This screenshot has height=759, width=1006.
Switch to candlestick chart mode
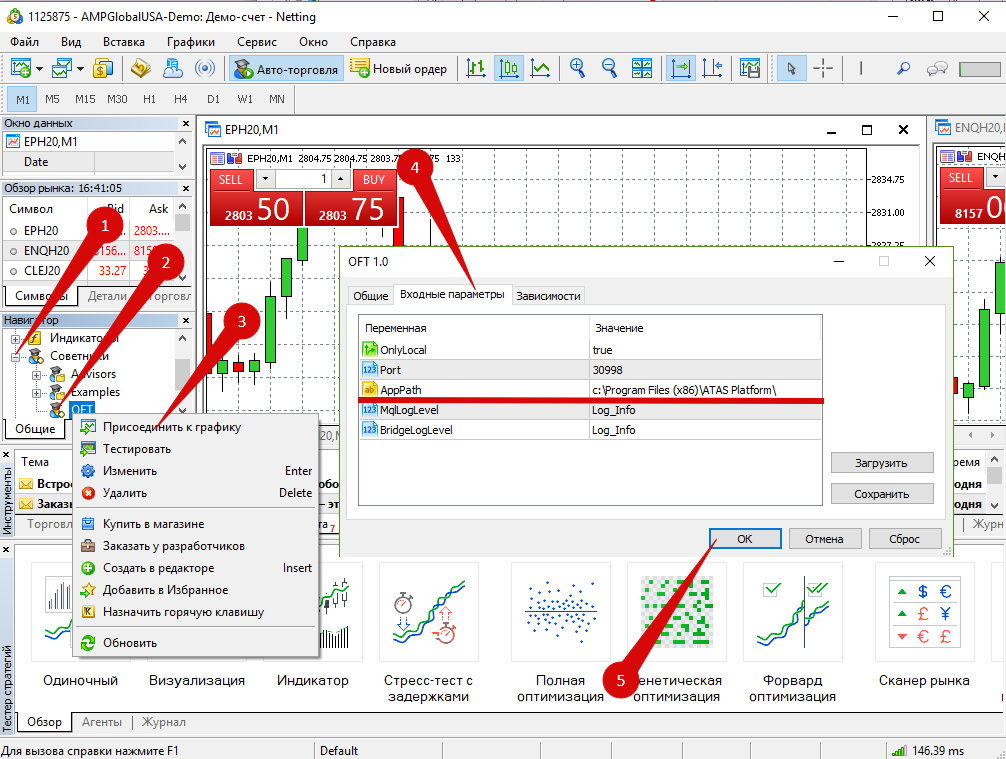508,68
